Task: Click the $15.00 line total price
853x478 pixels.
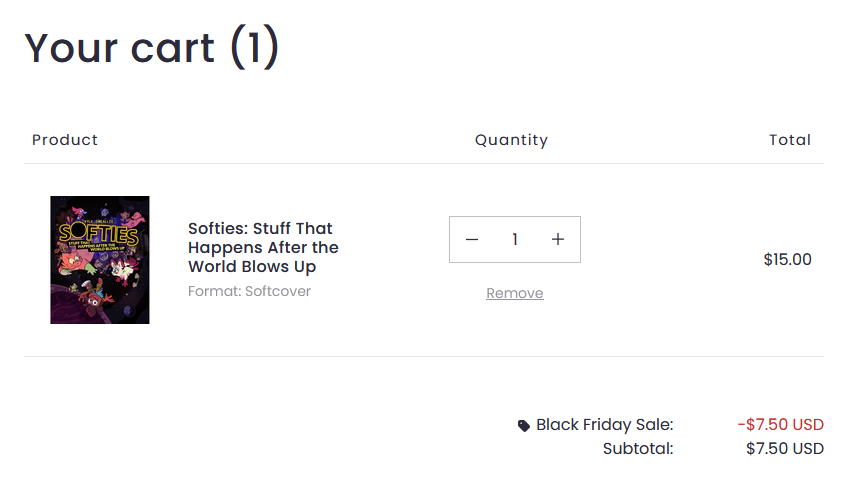Action: click(x=787, y=260)
